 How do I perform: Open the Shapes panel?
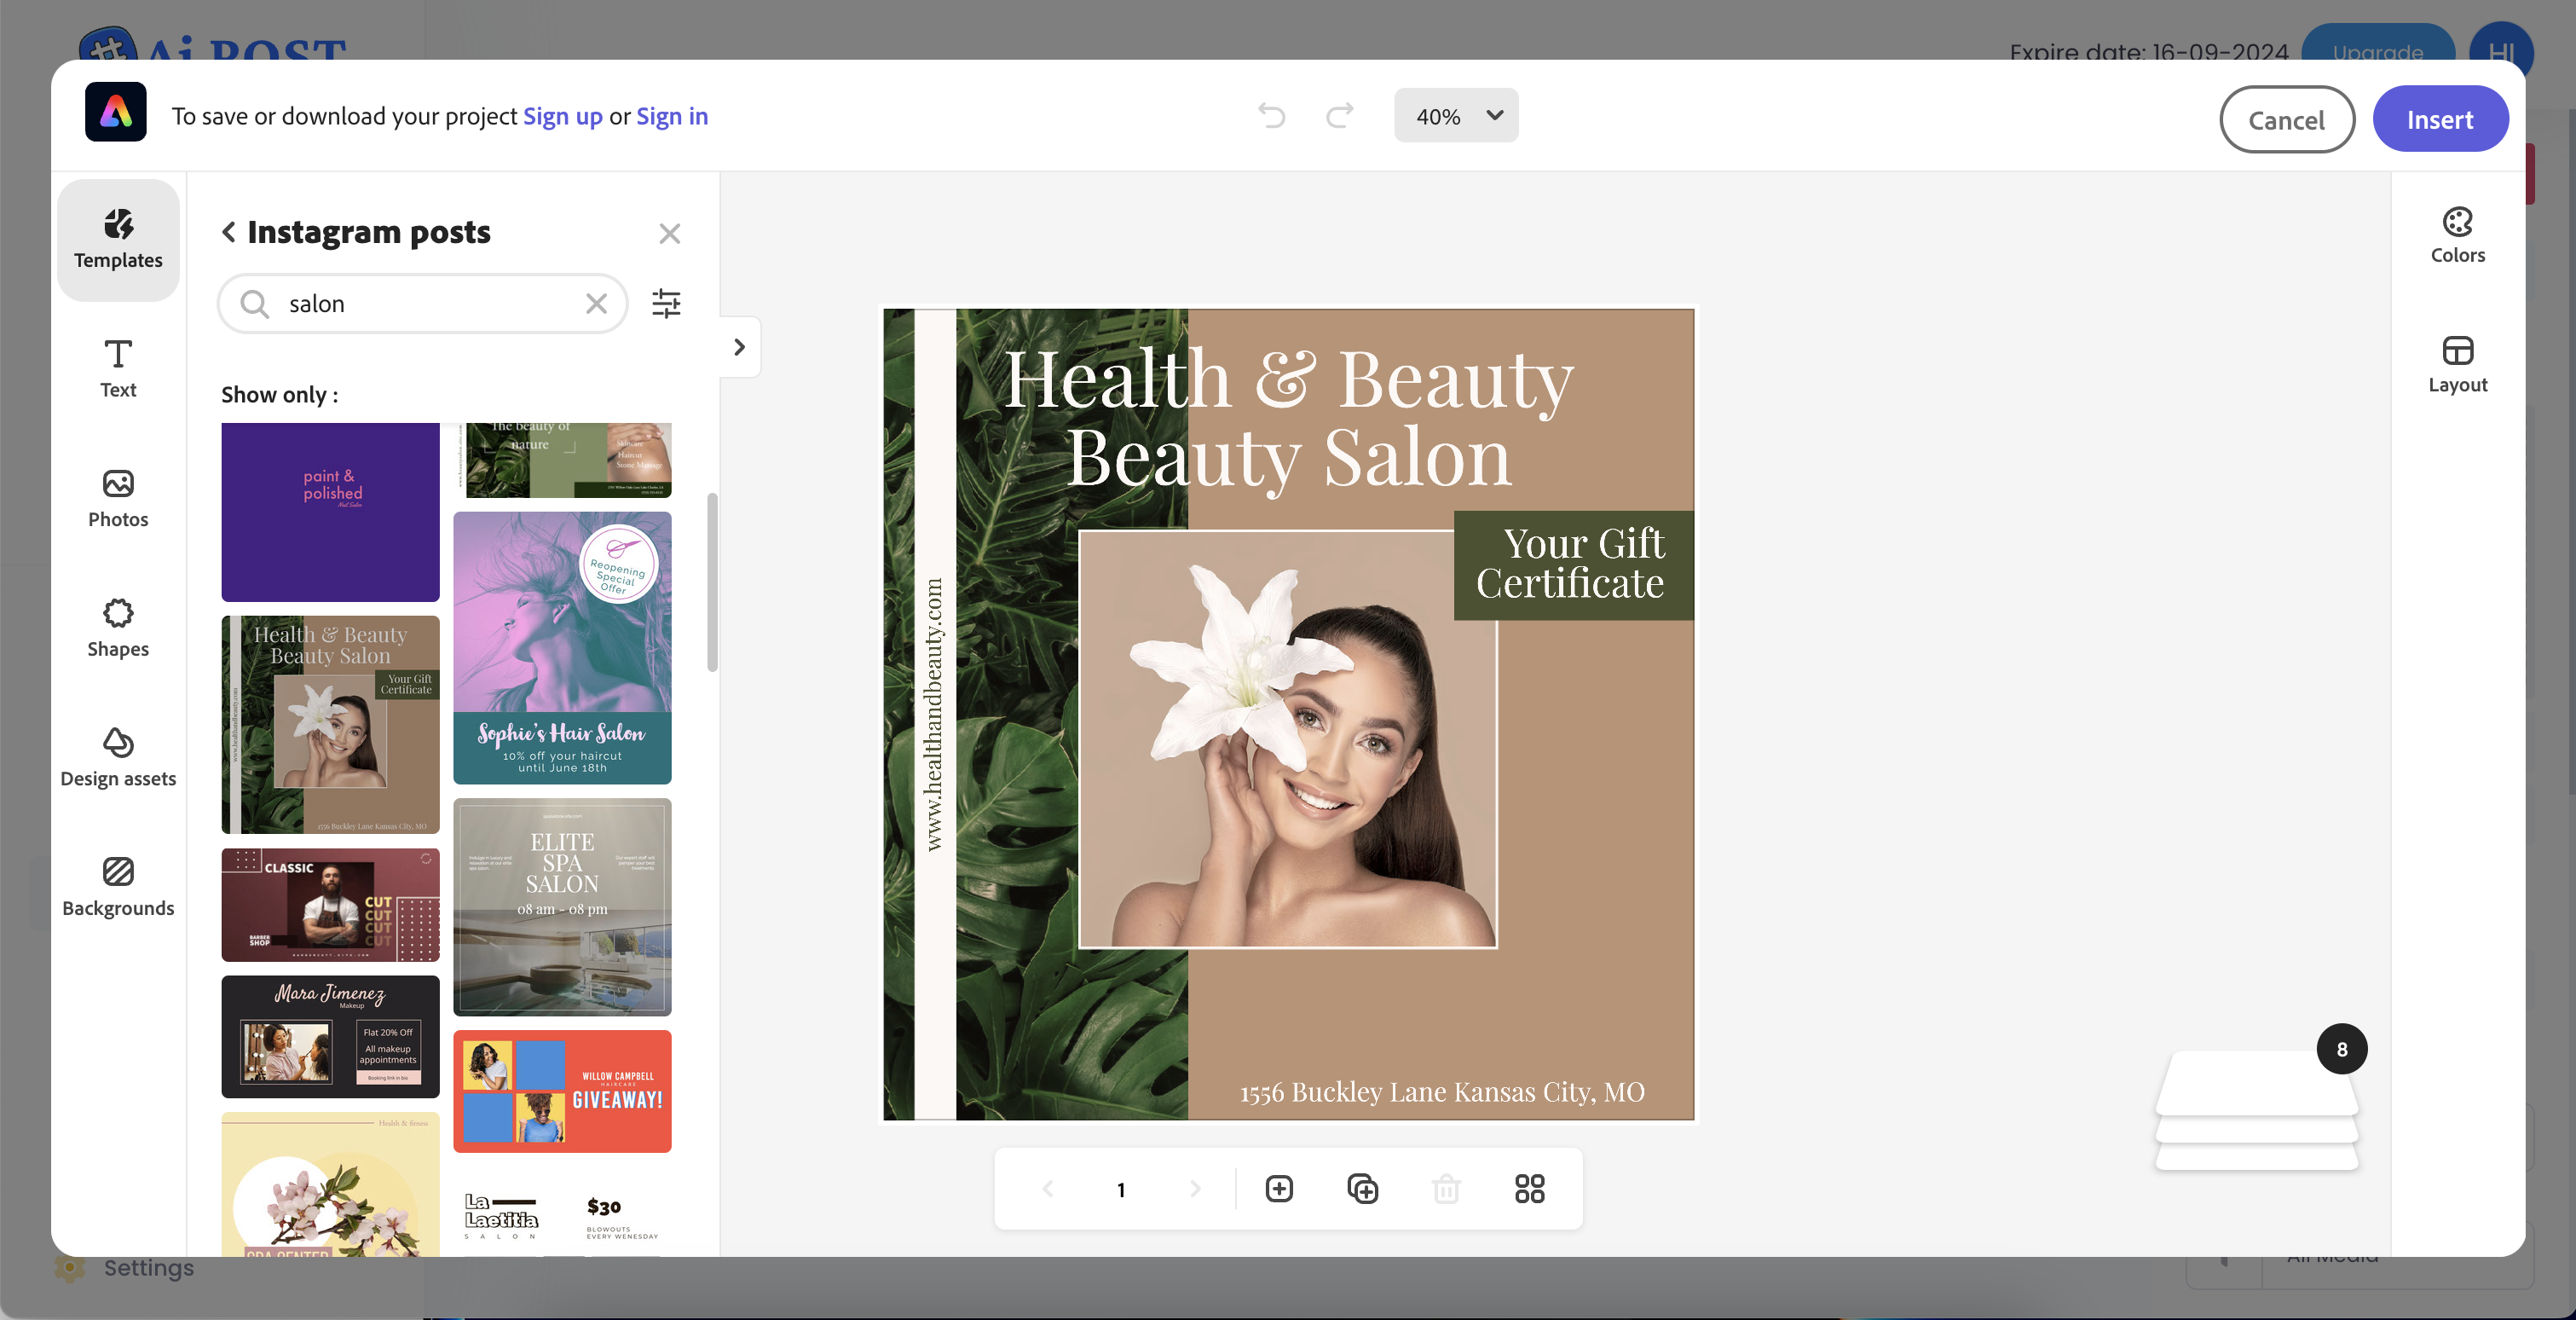(x=118, y=628)
